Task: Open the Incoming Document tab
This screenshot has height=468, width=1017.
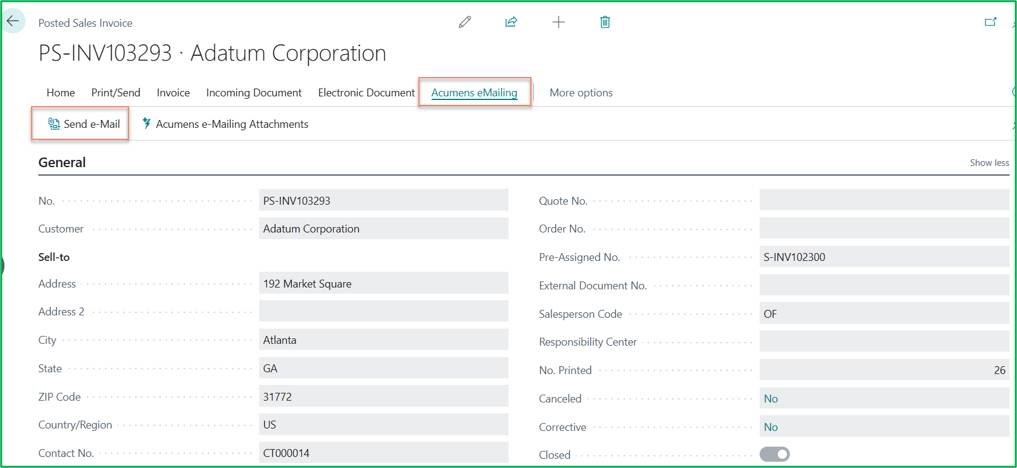Action: click(x=254, y=93)
